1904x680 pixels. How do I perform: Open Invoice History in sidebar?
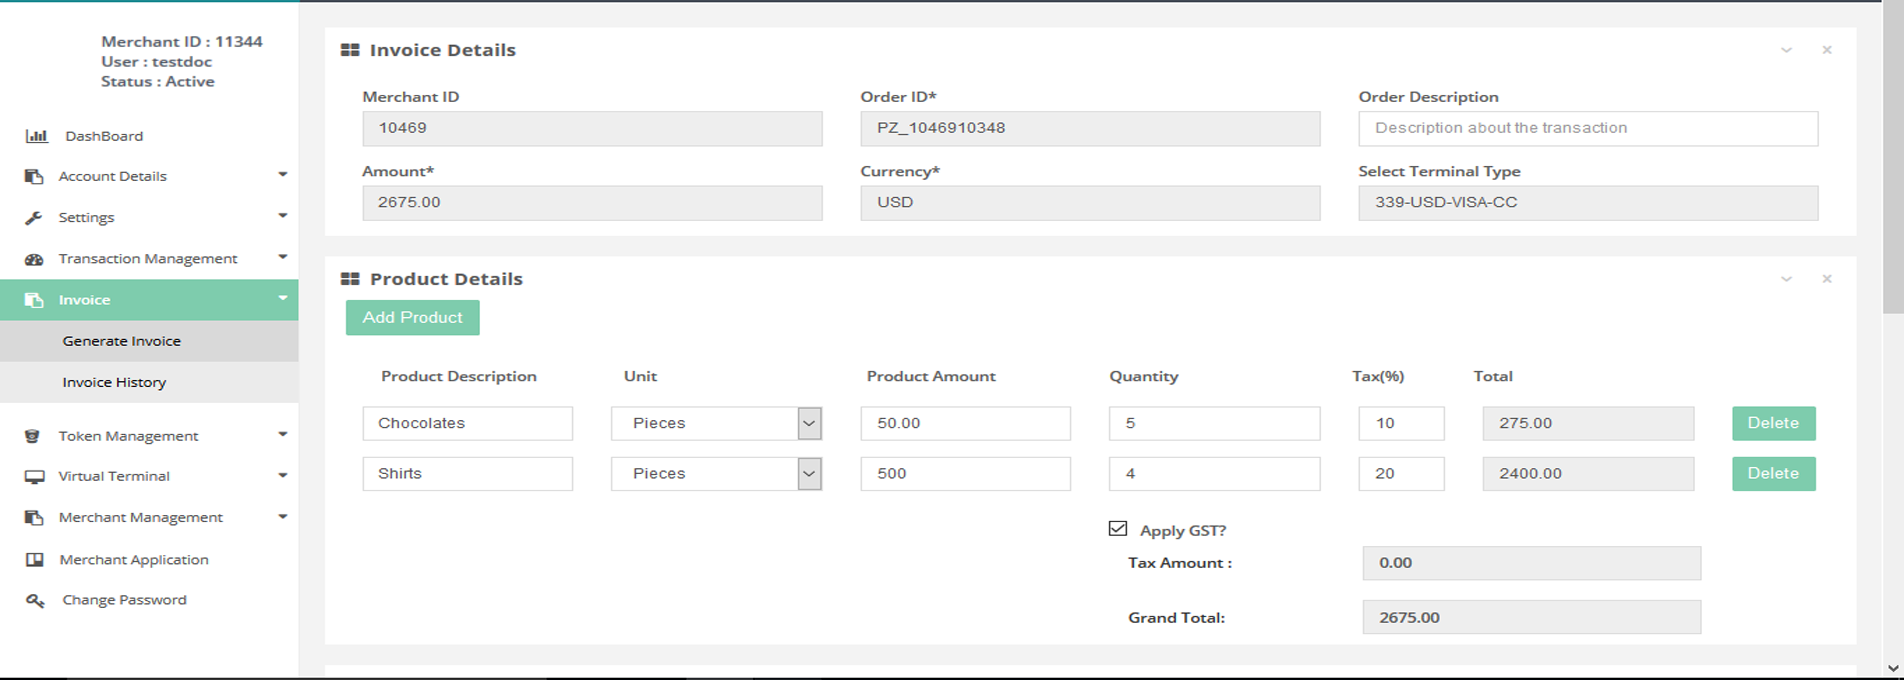pyautogui.click(x=114, y=382)
